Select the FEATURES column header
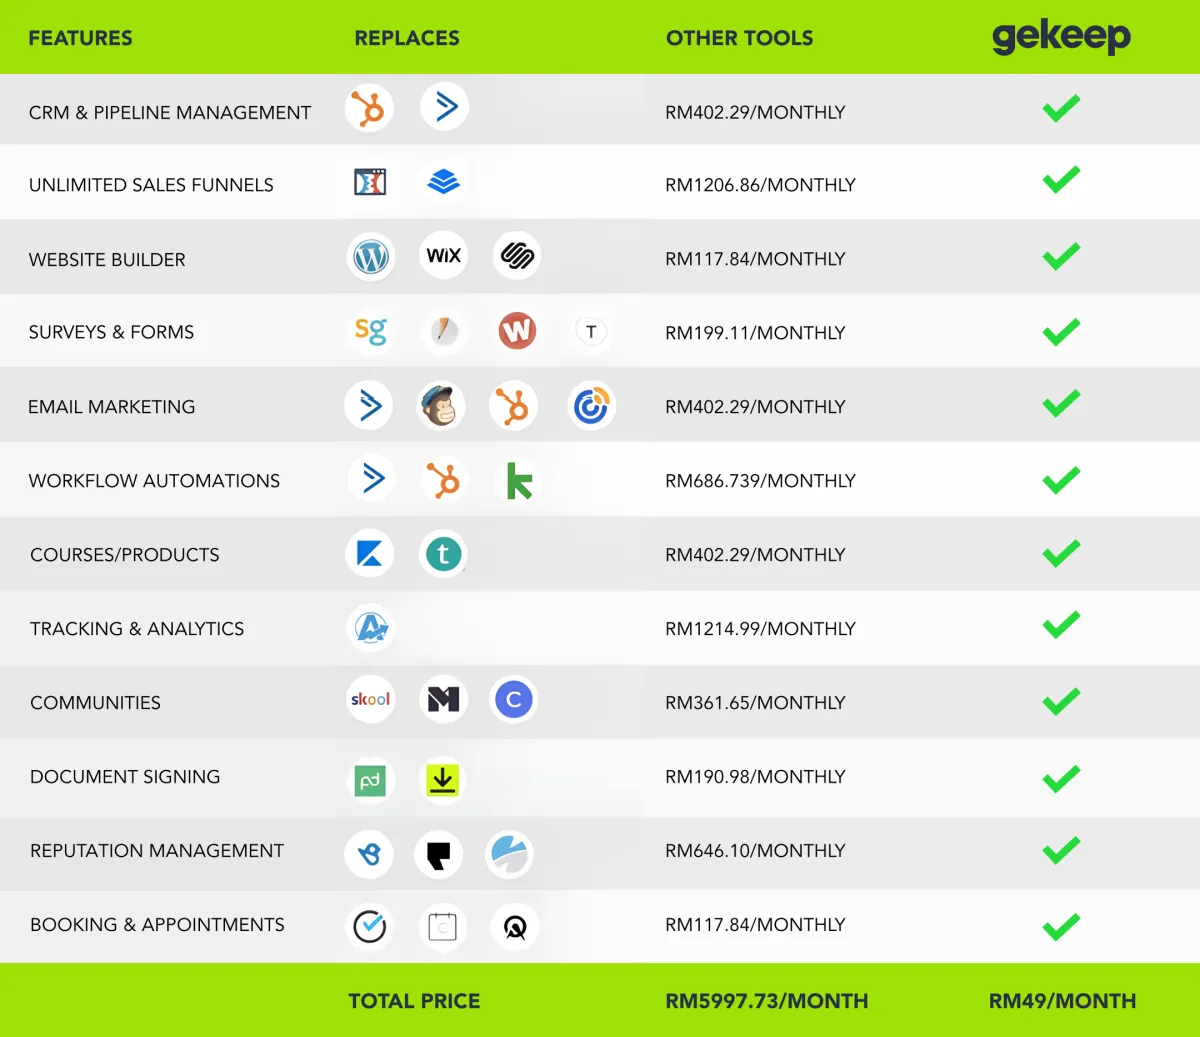1200x1037 pixels. [x=80, y=38]
